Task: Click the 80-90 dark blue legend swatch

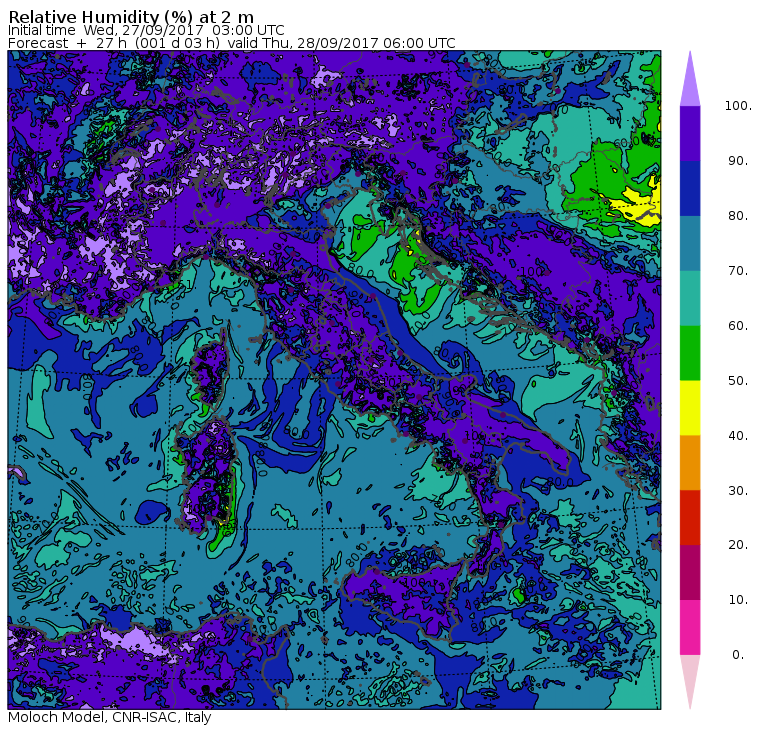Action: click(690, 188)
